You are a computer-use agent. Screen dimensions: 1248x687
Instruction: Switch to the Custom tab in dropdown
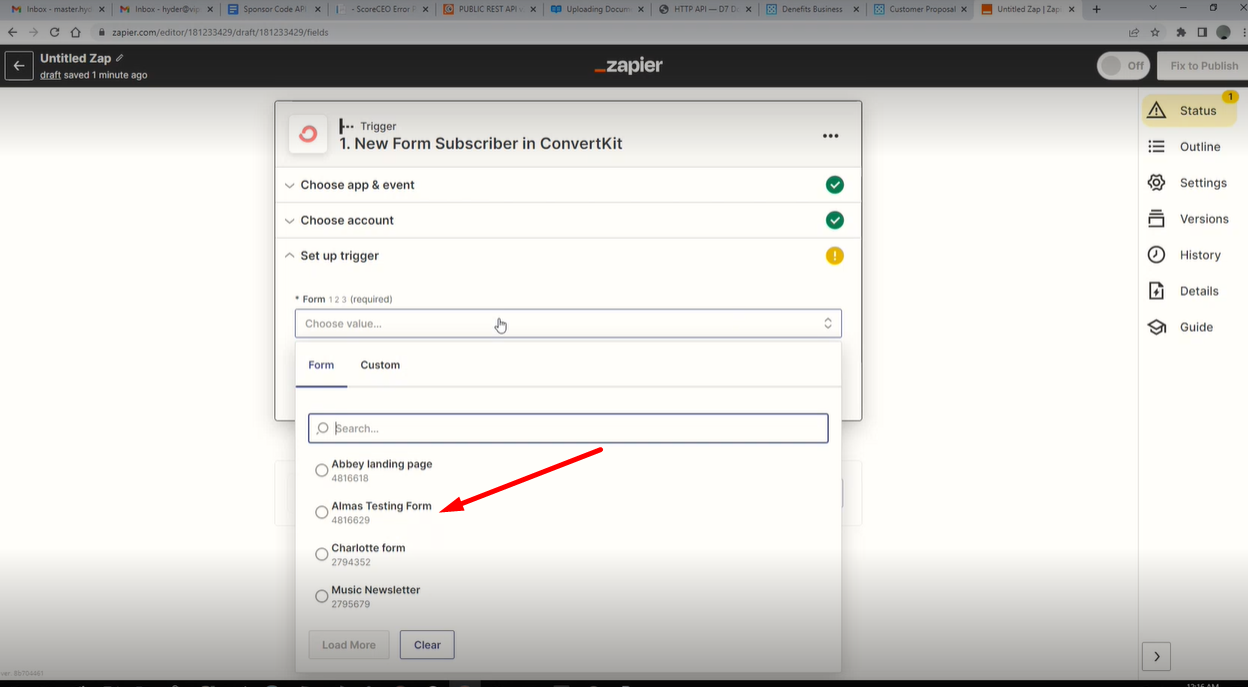click(380, 365)
